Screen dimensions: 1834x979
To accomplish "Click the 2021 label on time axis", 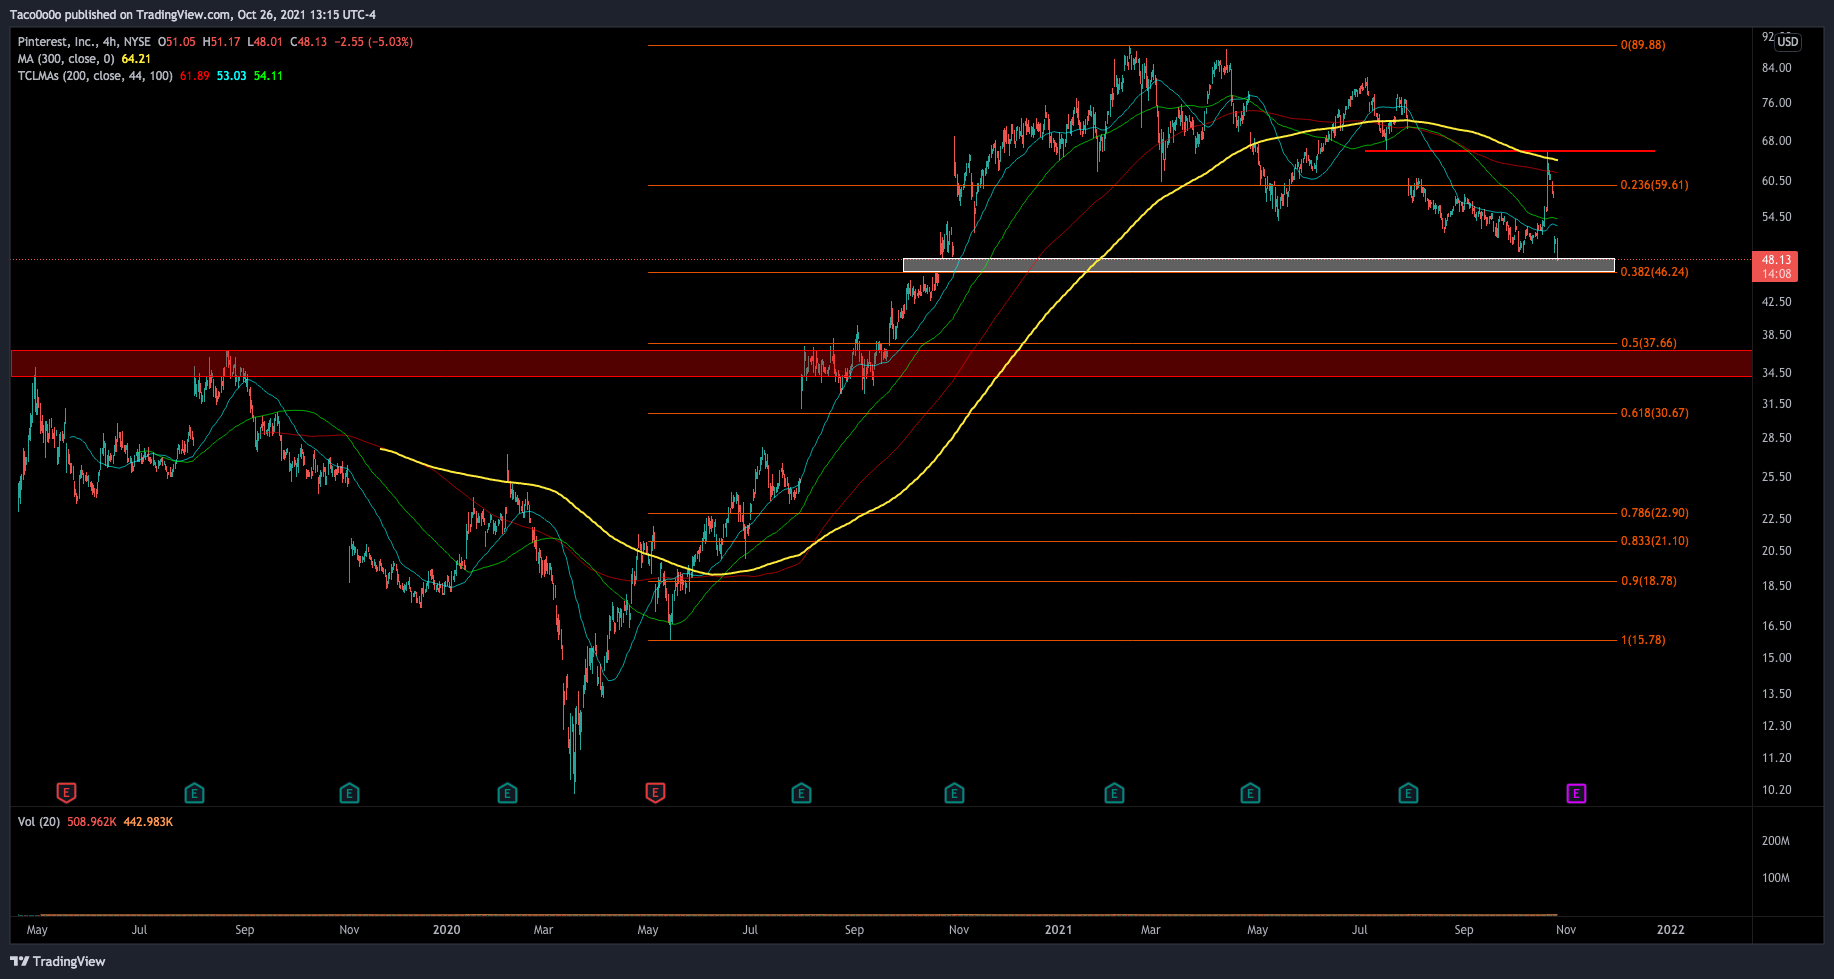I will click(x=1058, y=930).
